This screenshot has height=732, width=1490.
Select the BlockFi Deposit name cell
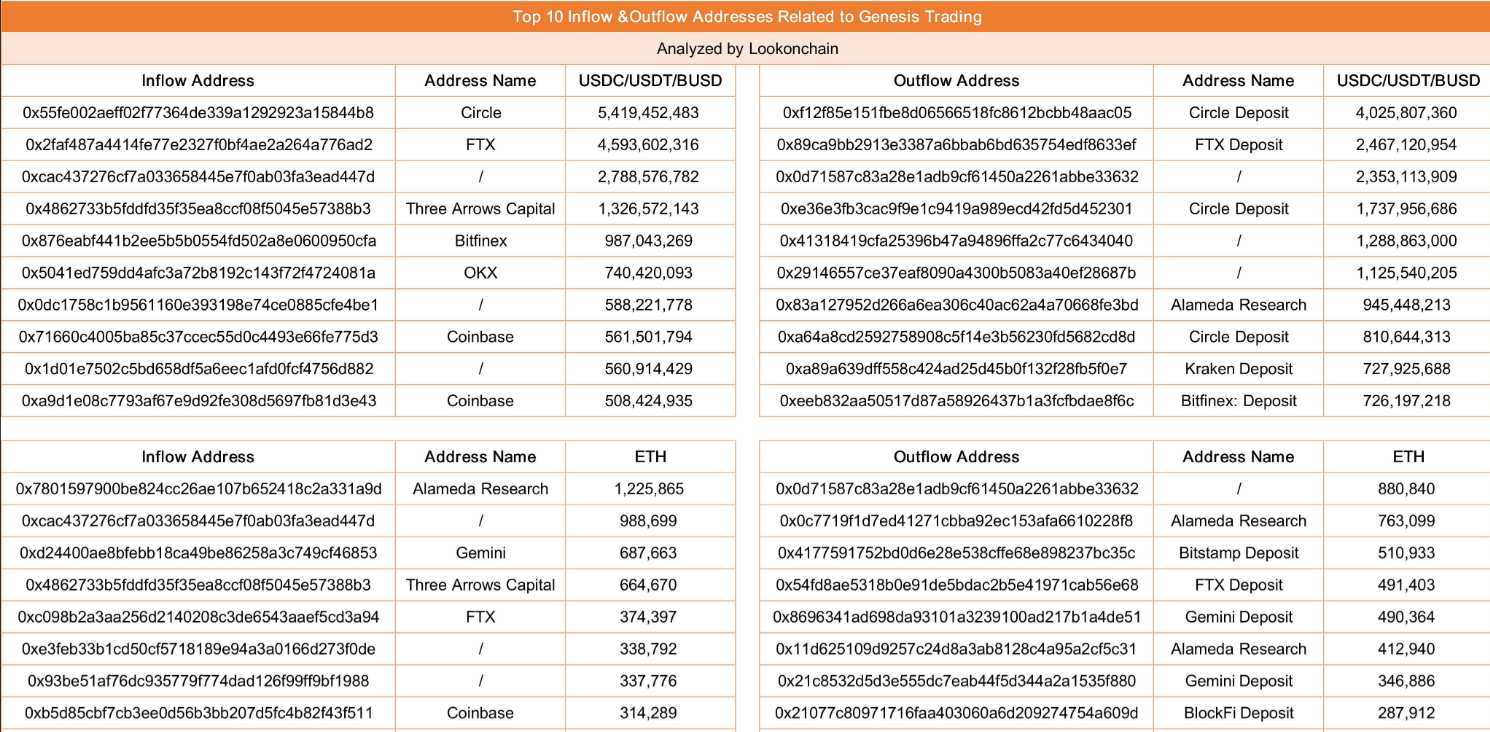[x=1238, y=713]
